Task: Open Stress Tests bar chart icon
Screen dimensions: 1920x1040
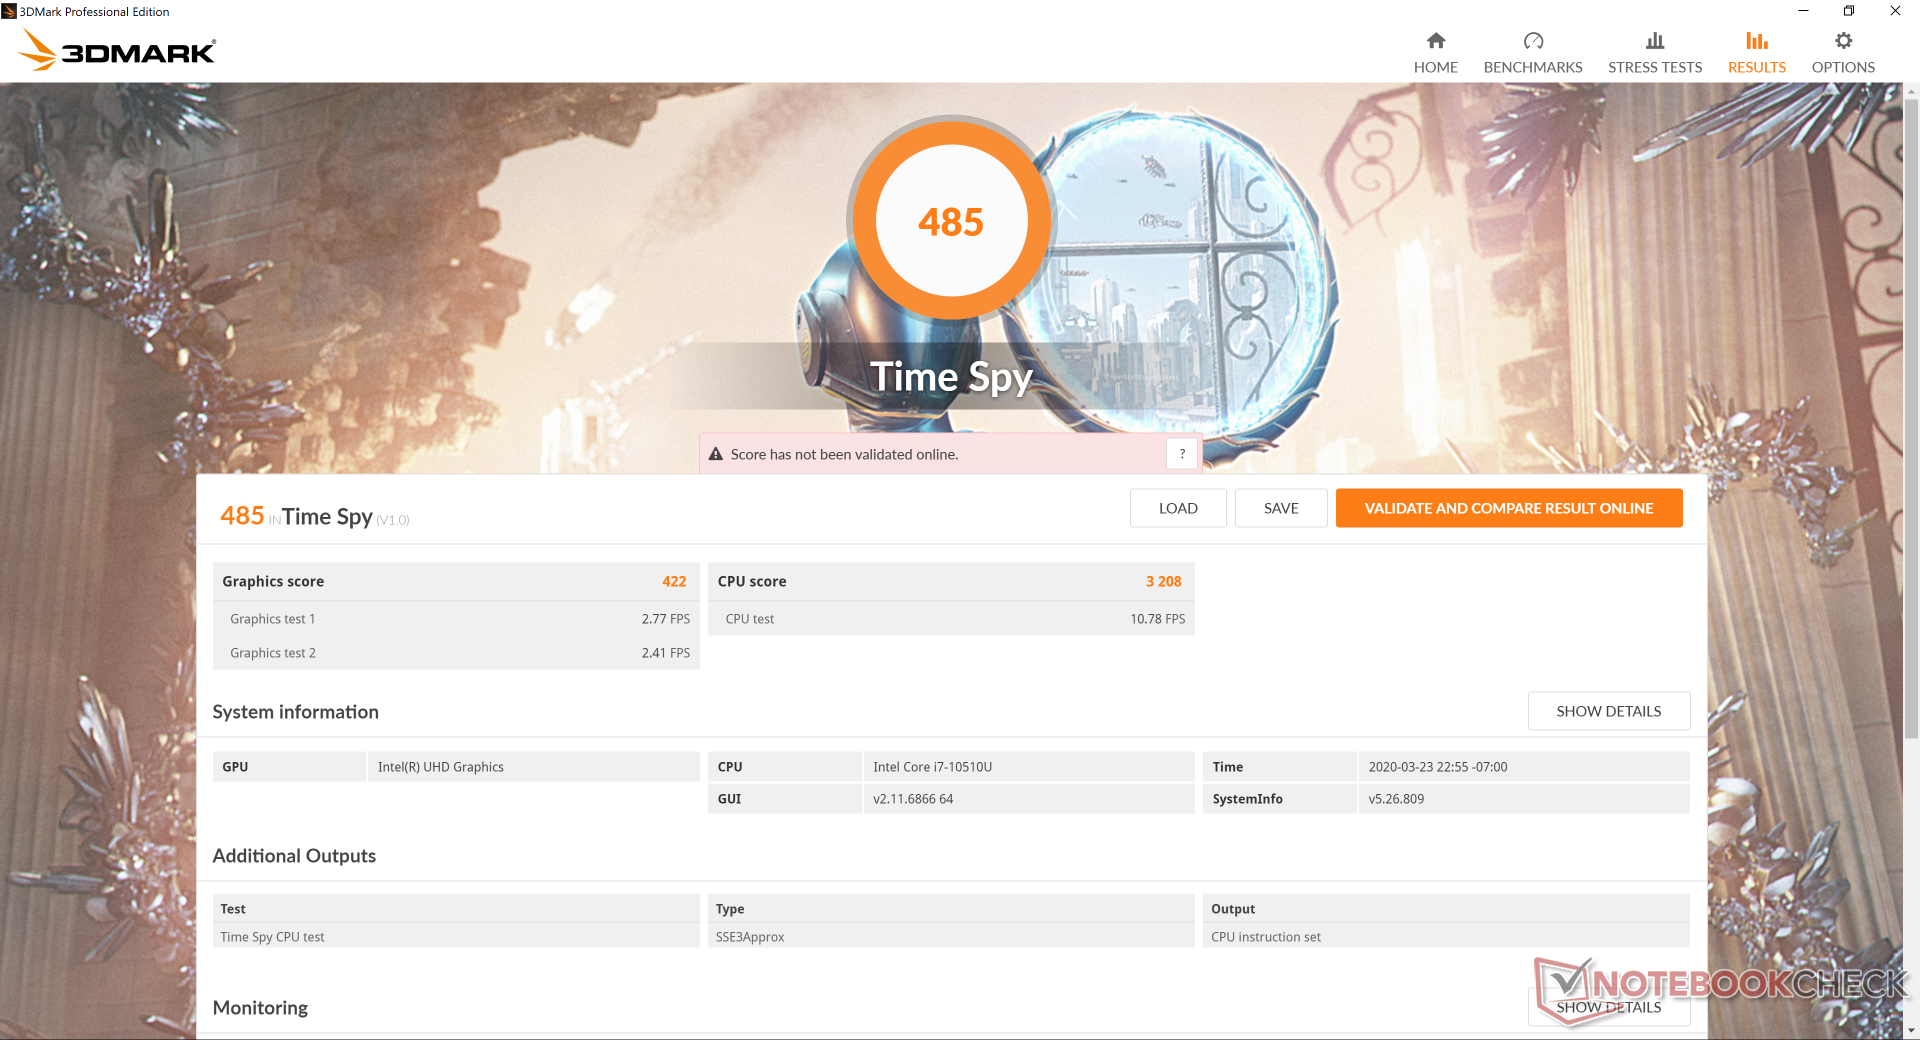Action: [1655, 41]
